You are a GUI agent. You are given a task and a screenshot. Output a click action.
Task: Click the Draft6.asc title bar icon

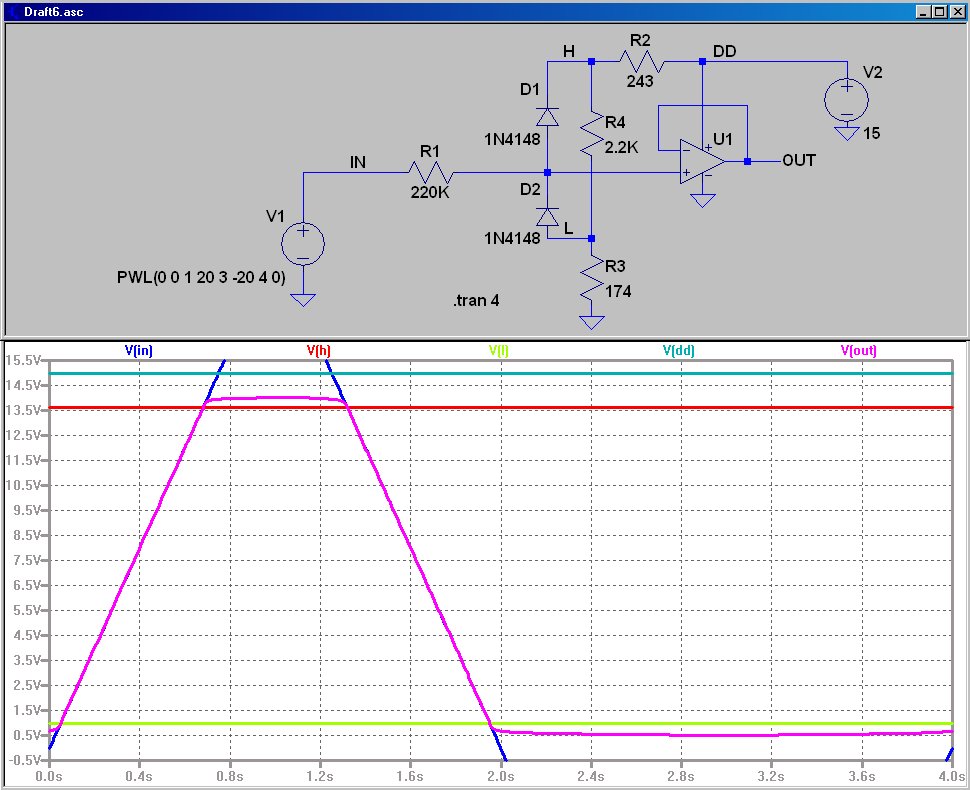(14, 12)
